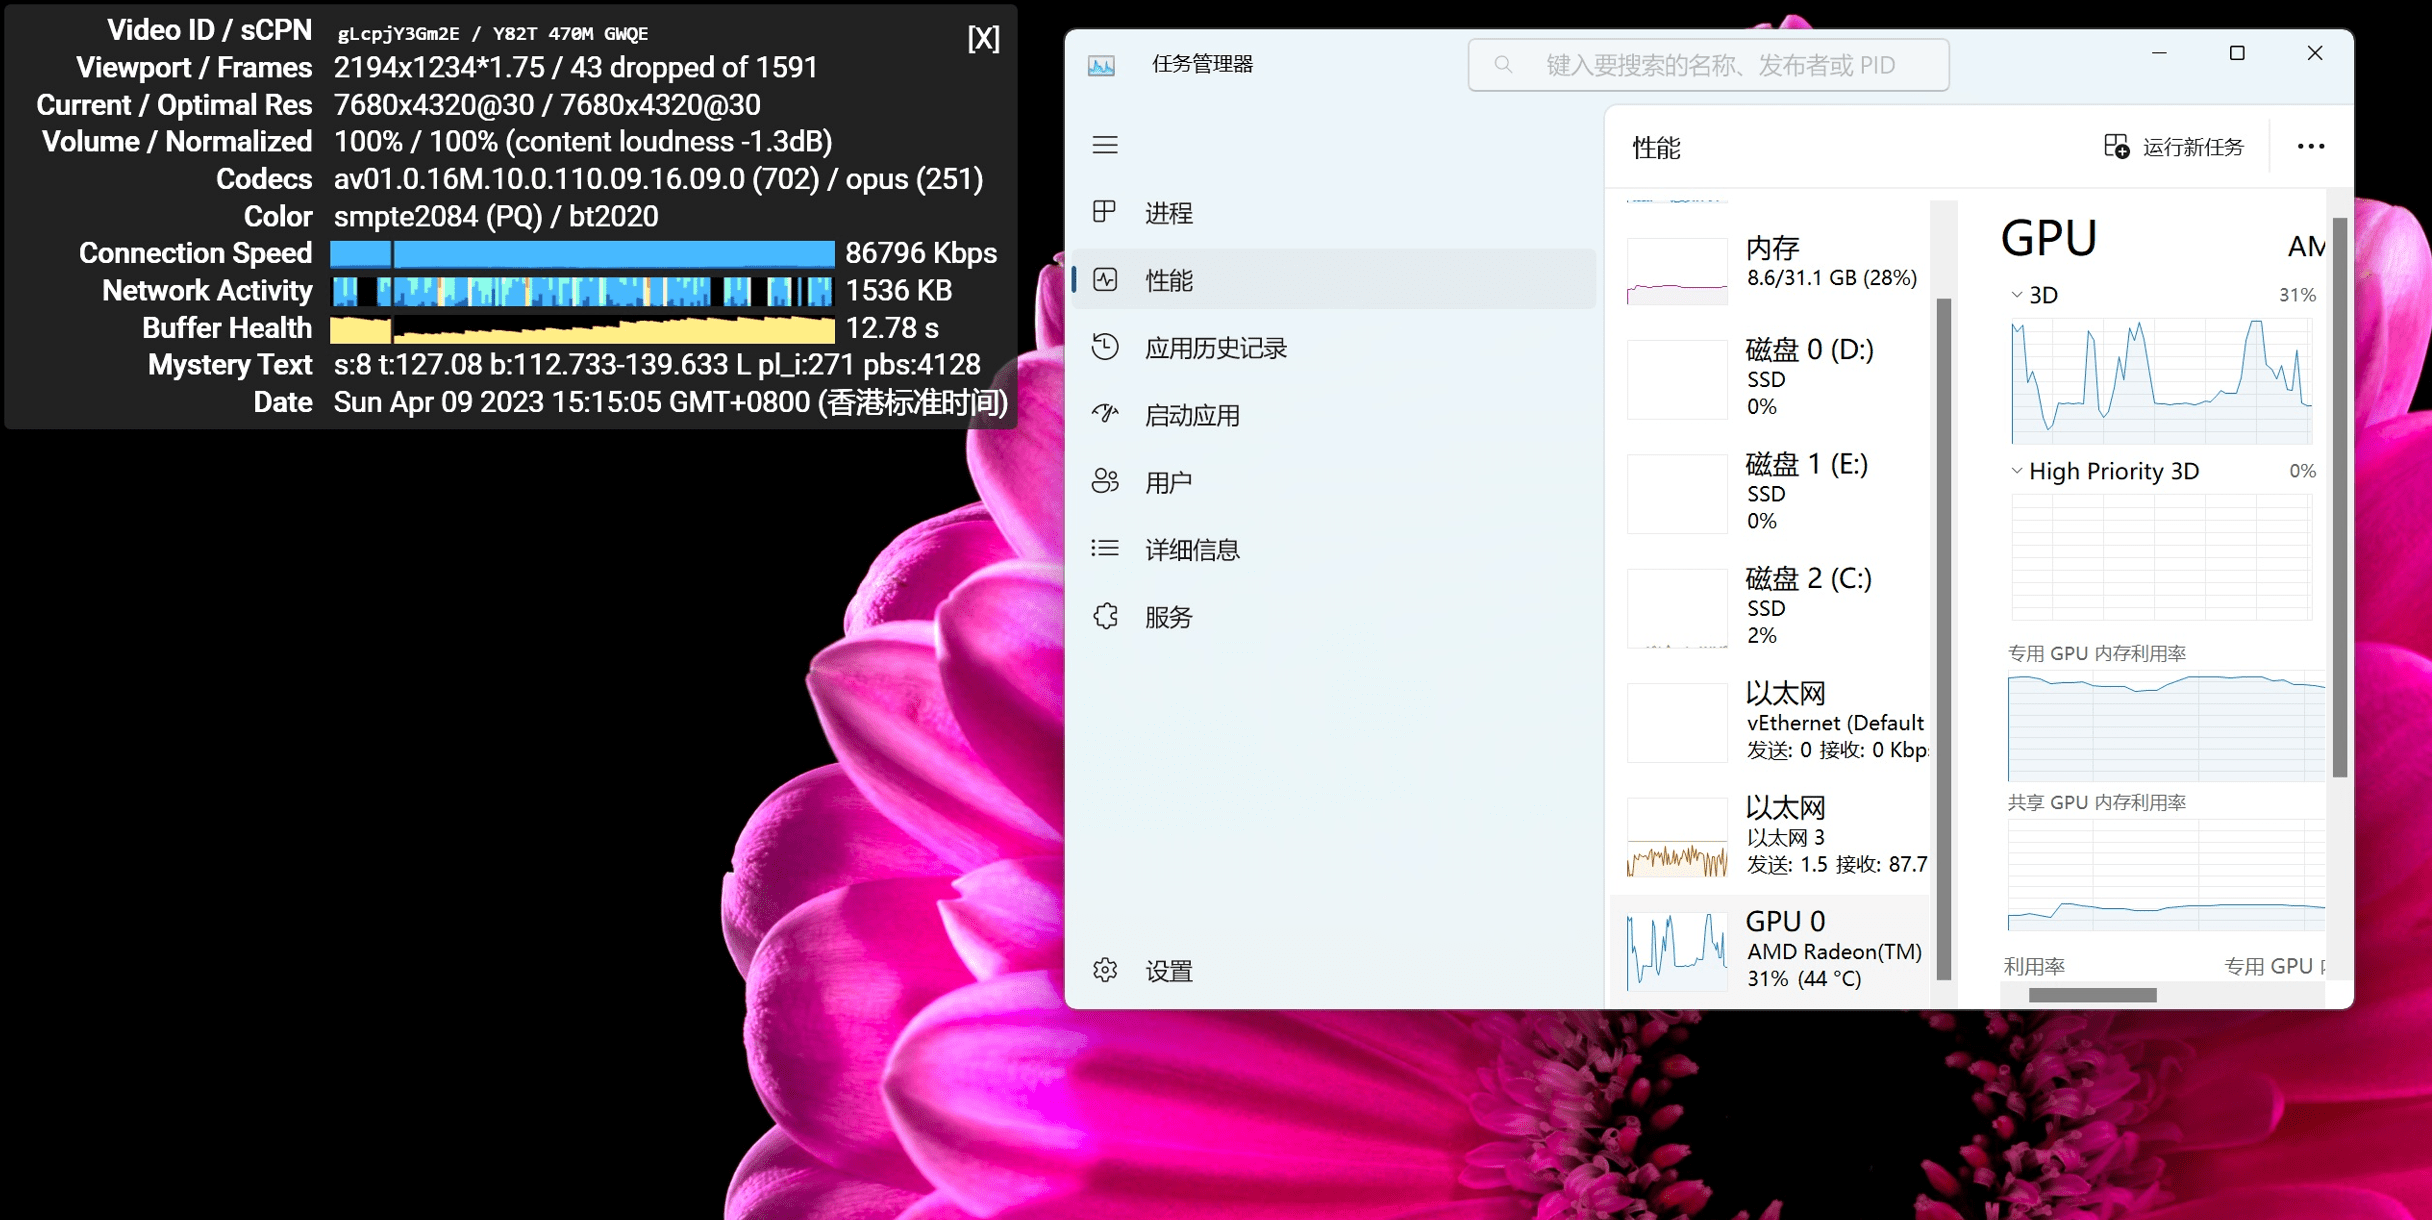The width and height of the screenshot is (2432, 1220).
Task: Open 应用历史记录 app history icon
Action: tap(1105, 347)
